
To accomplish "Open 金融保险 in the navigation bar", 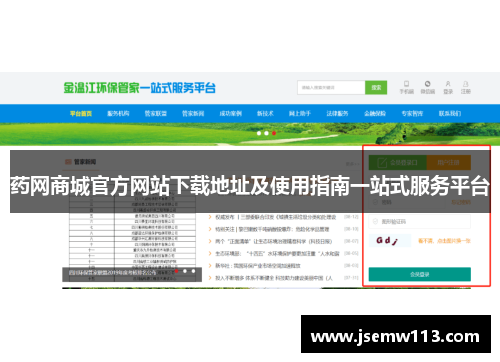I will click(375, 114).
